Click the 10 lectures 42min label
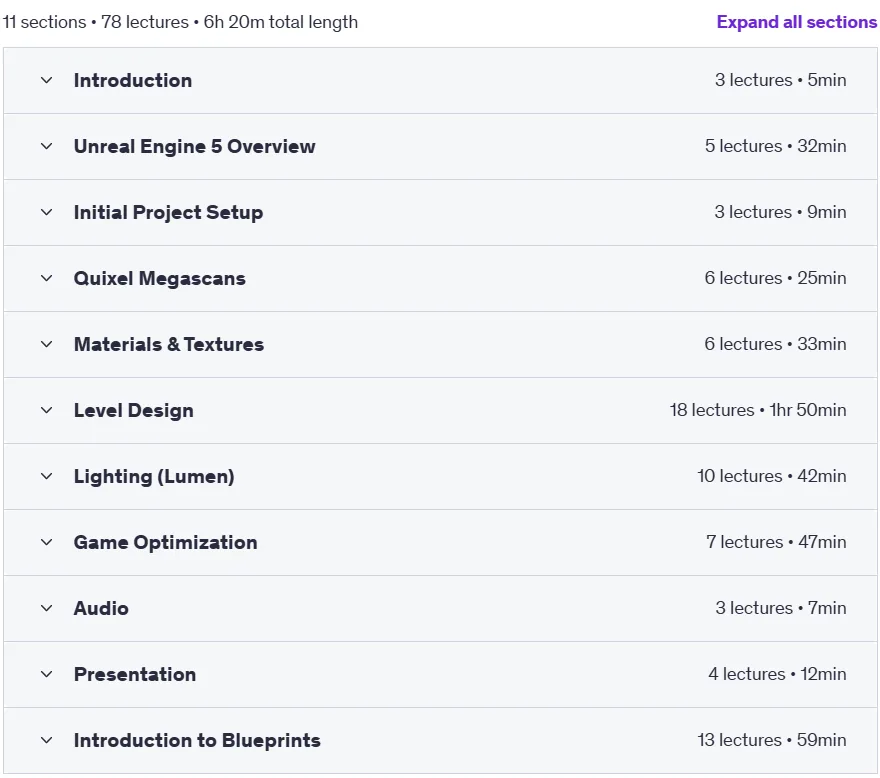880x778 pixels. [772, 476]
